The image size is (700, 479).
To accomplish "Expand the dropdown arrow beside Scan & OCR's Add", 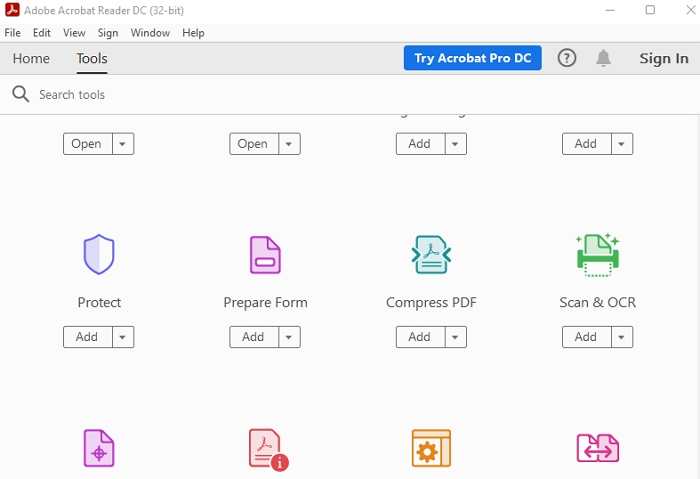I will (621, 337).
